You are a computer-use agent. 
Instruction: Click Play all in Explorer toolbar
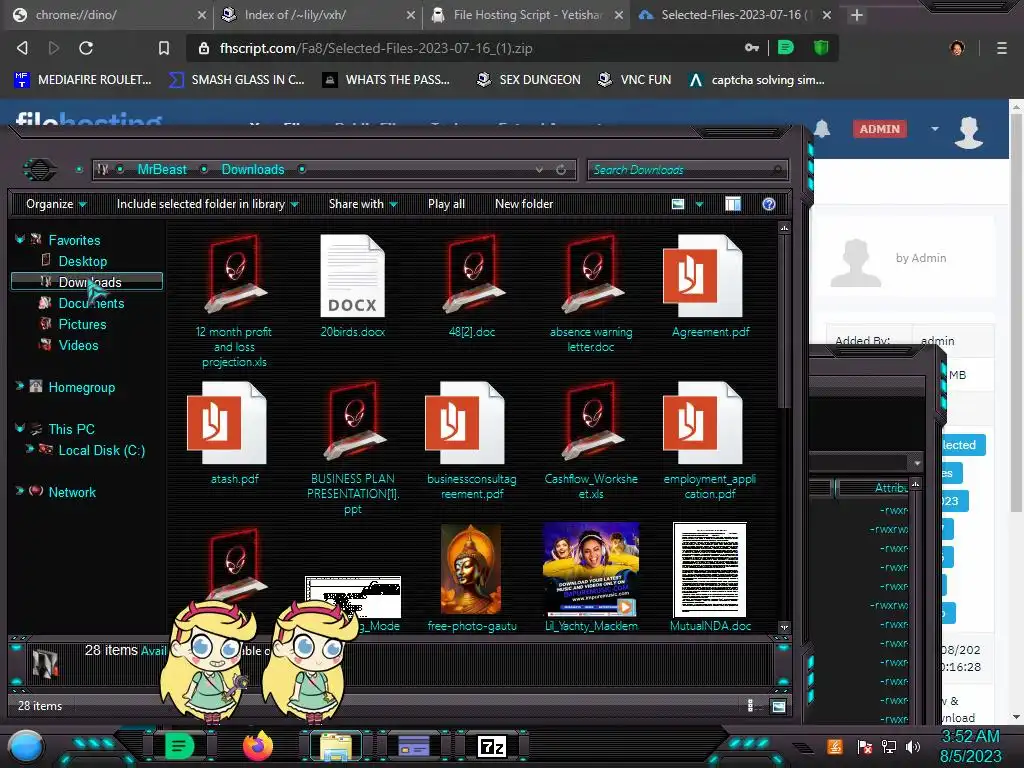pos(446,204)
